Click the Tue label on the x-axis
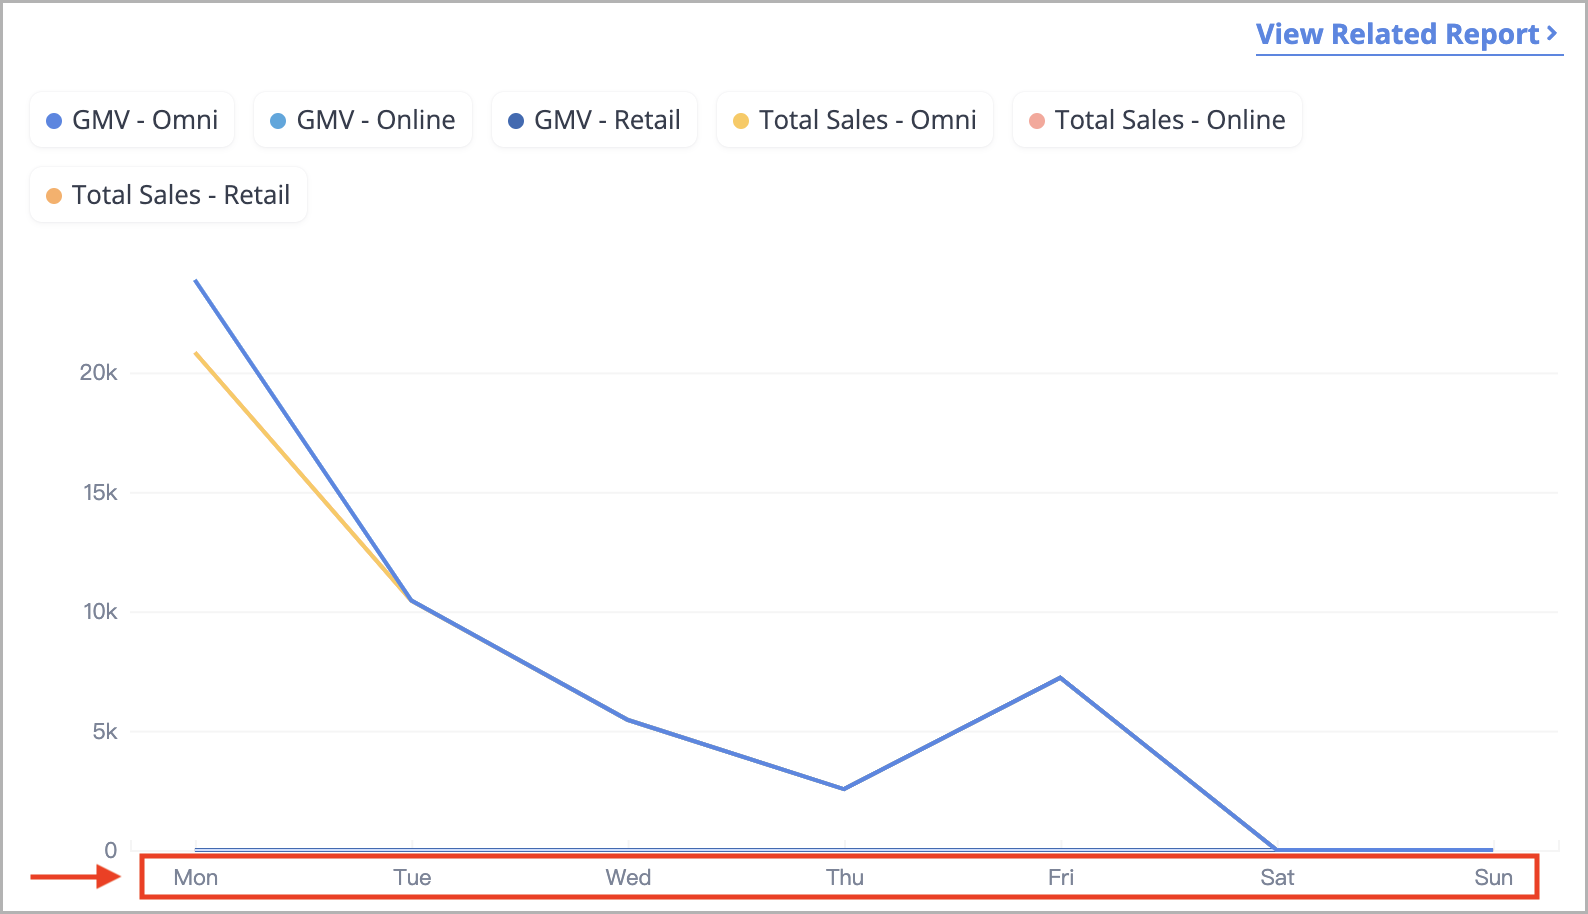Image resolution: width=1588 pixels, height=914 pixels. [412, 878]
